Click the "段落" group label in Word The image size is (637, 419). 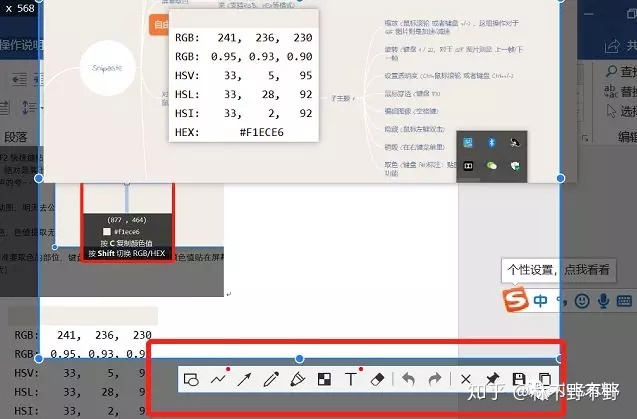(x=15, y=137)
